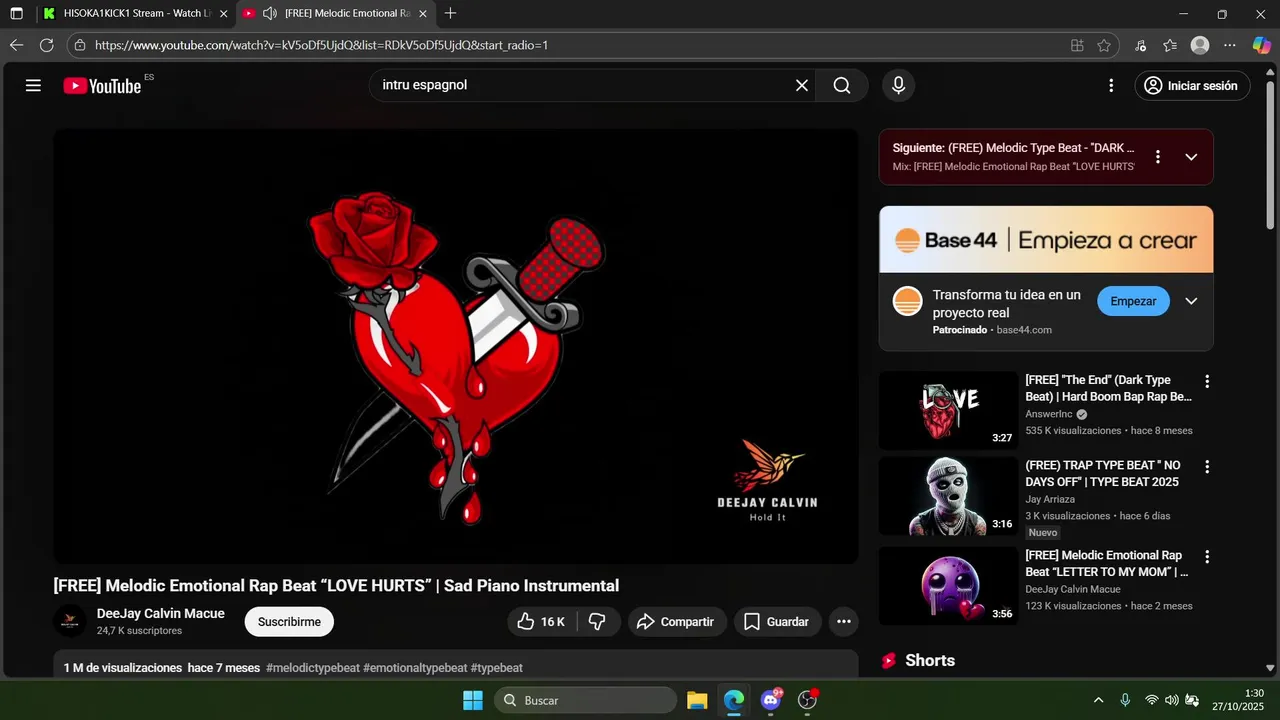
Task: Show hidden system tray icons
Action: (1098, 700)
